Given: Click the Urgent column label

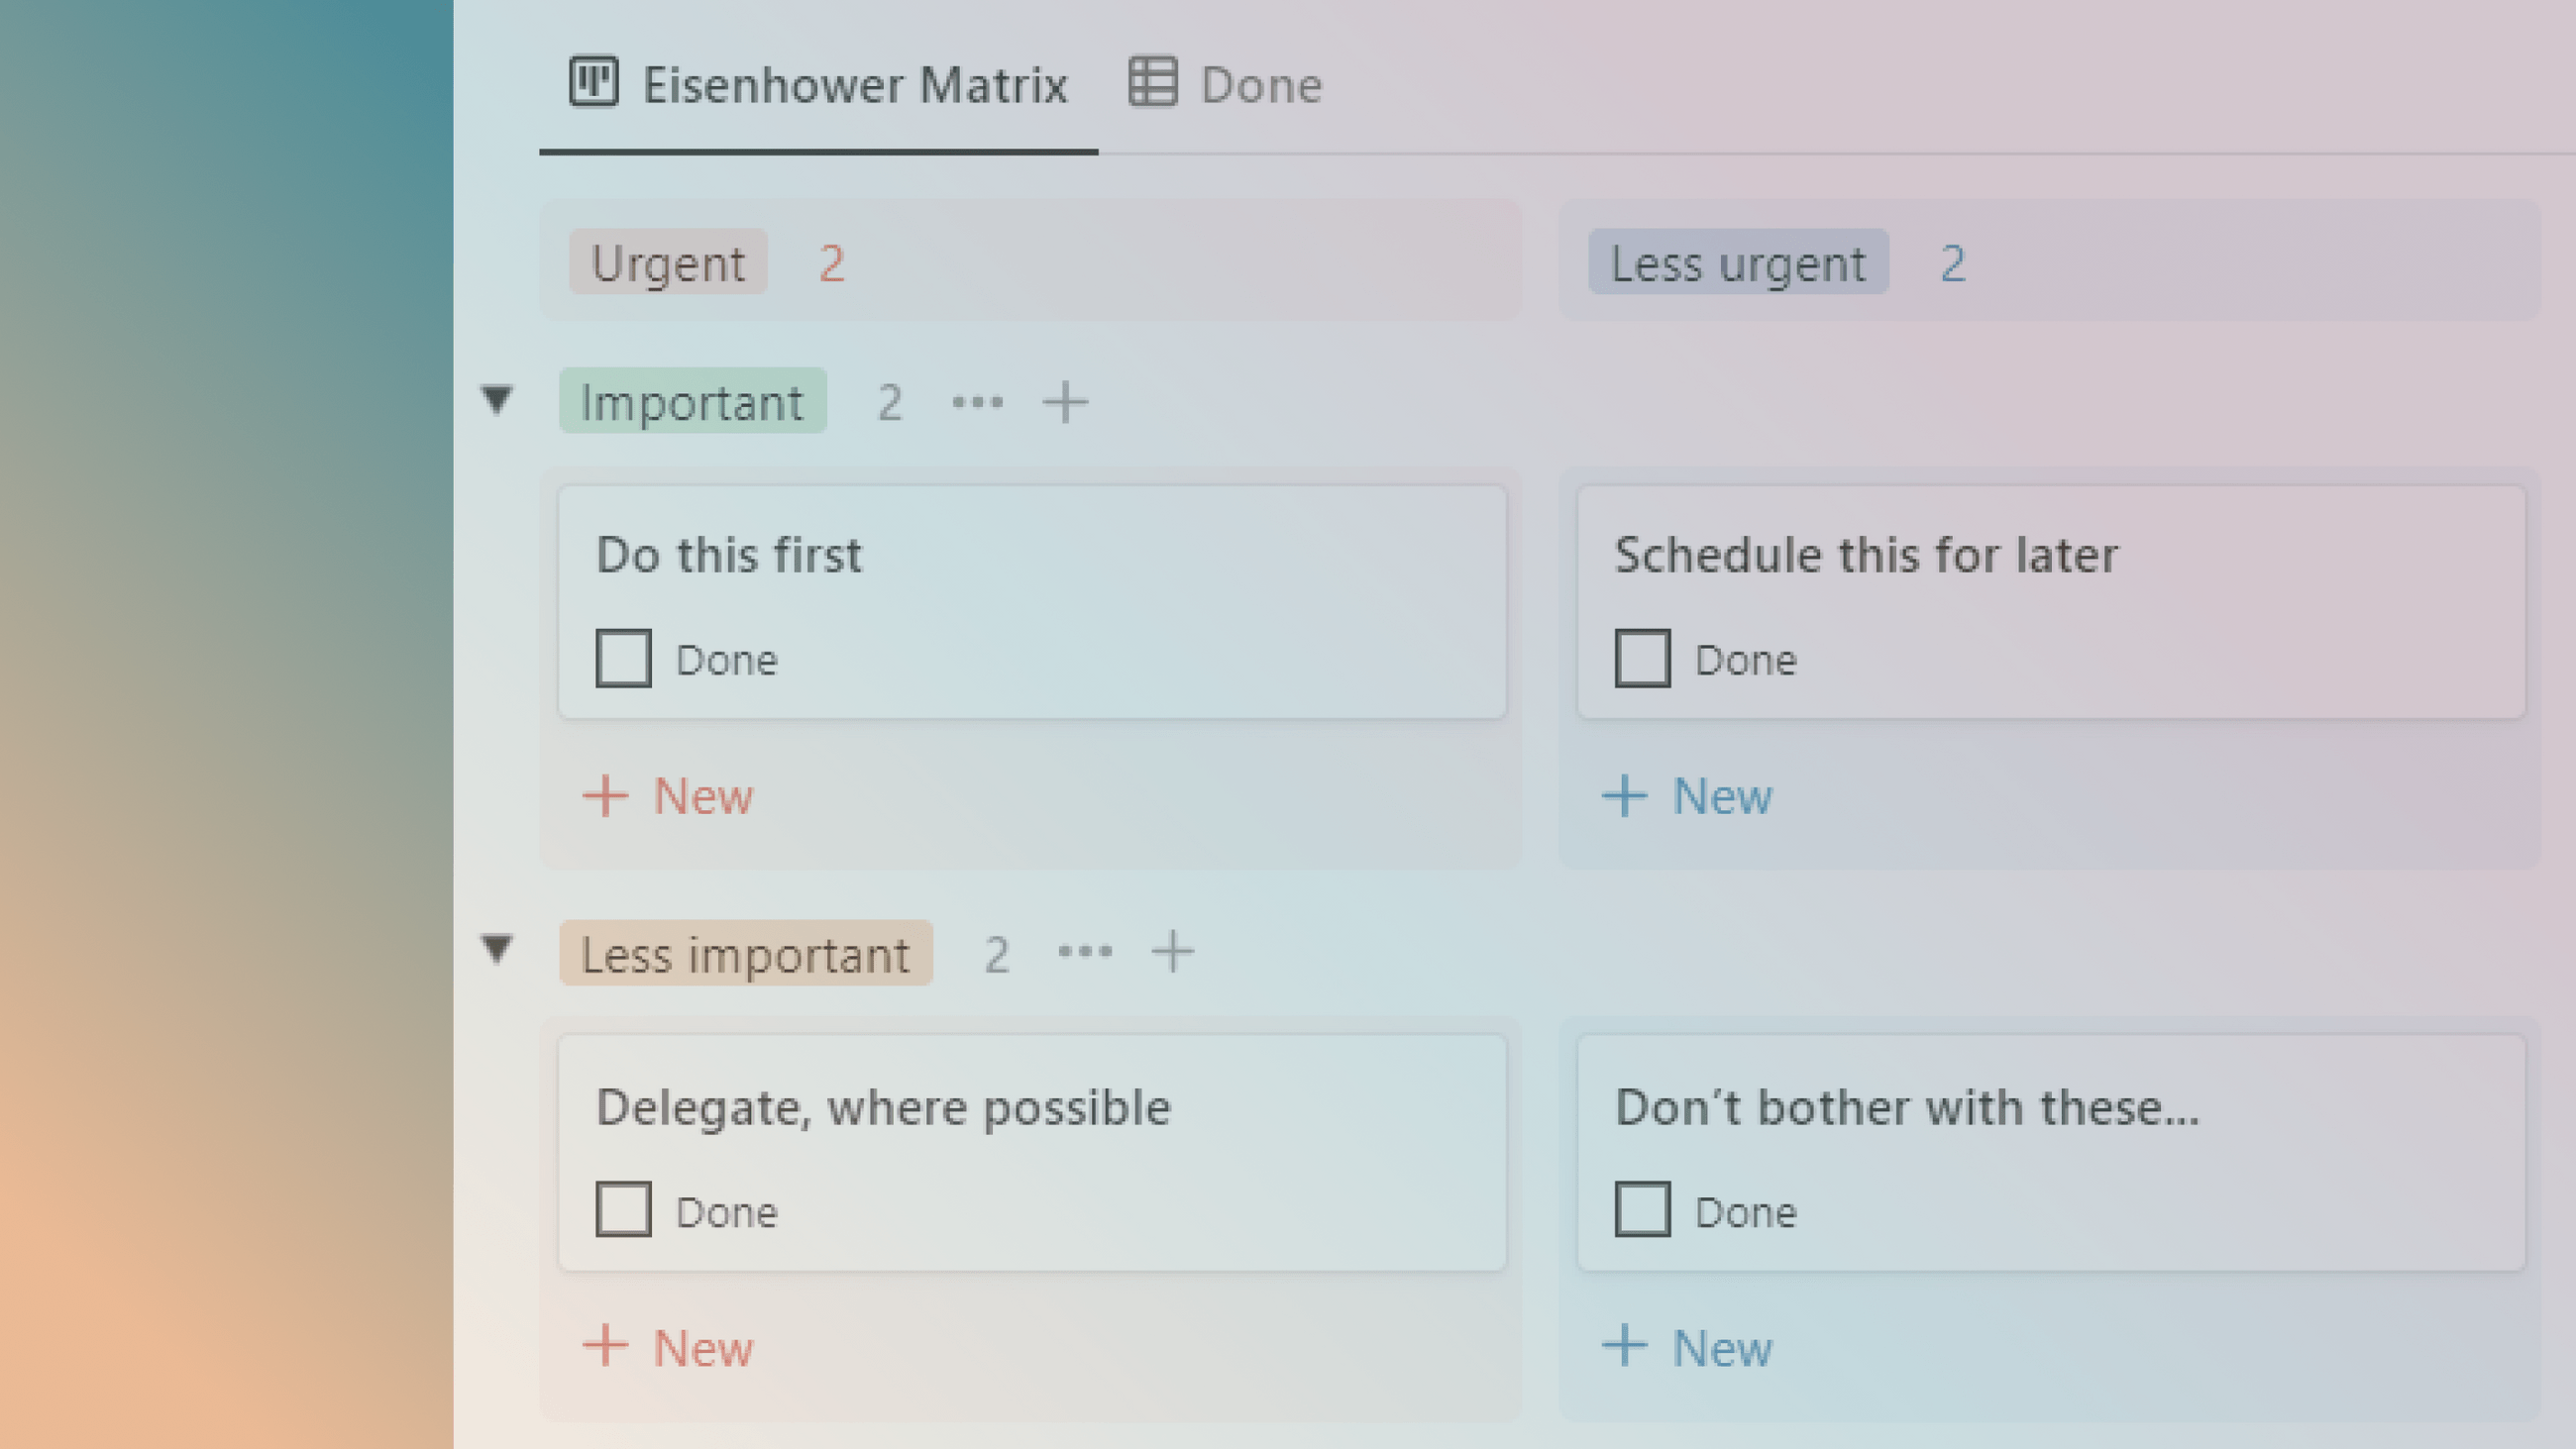Looking at the screenshot, I should (x=667, y=263).
